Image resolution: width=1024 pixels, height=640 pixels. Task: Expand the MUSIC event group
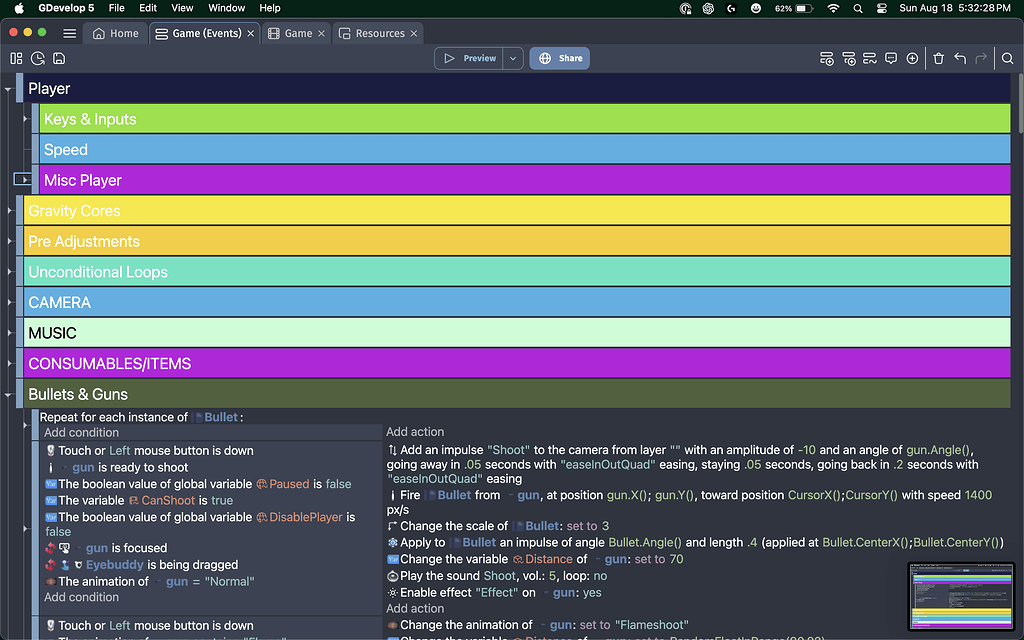8,332
